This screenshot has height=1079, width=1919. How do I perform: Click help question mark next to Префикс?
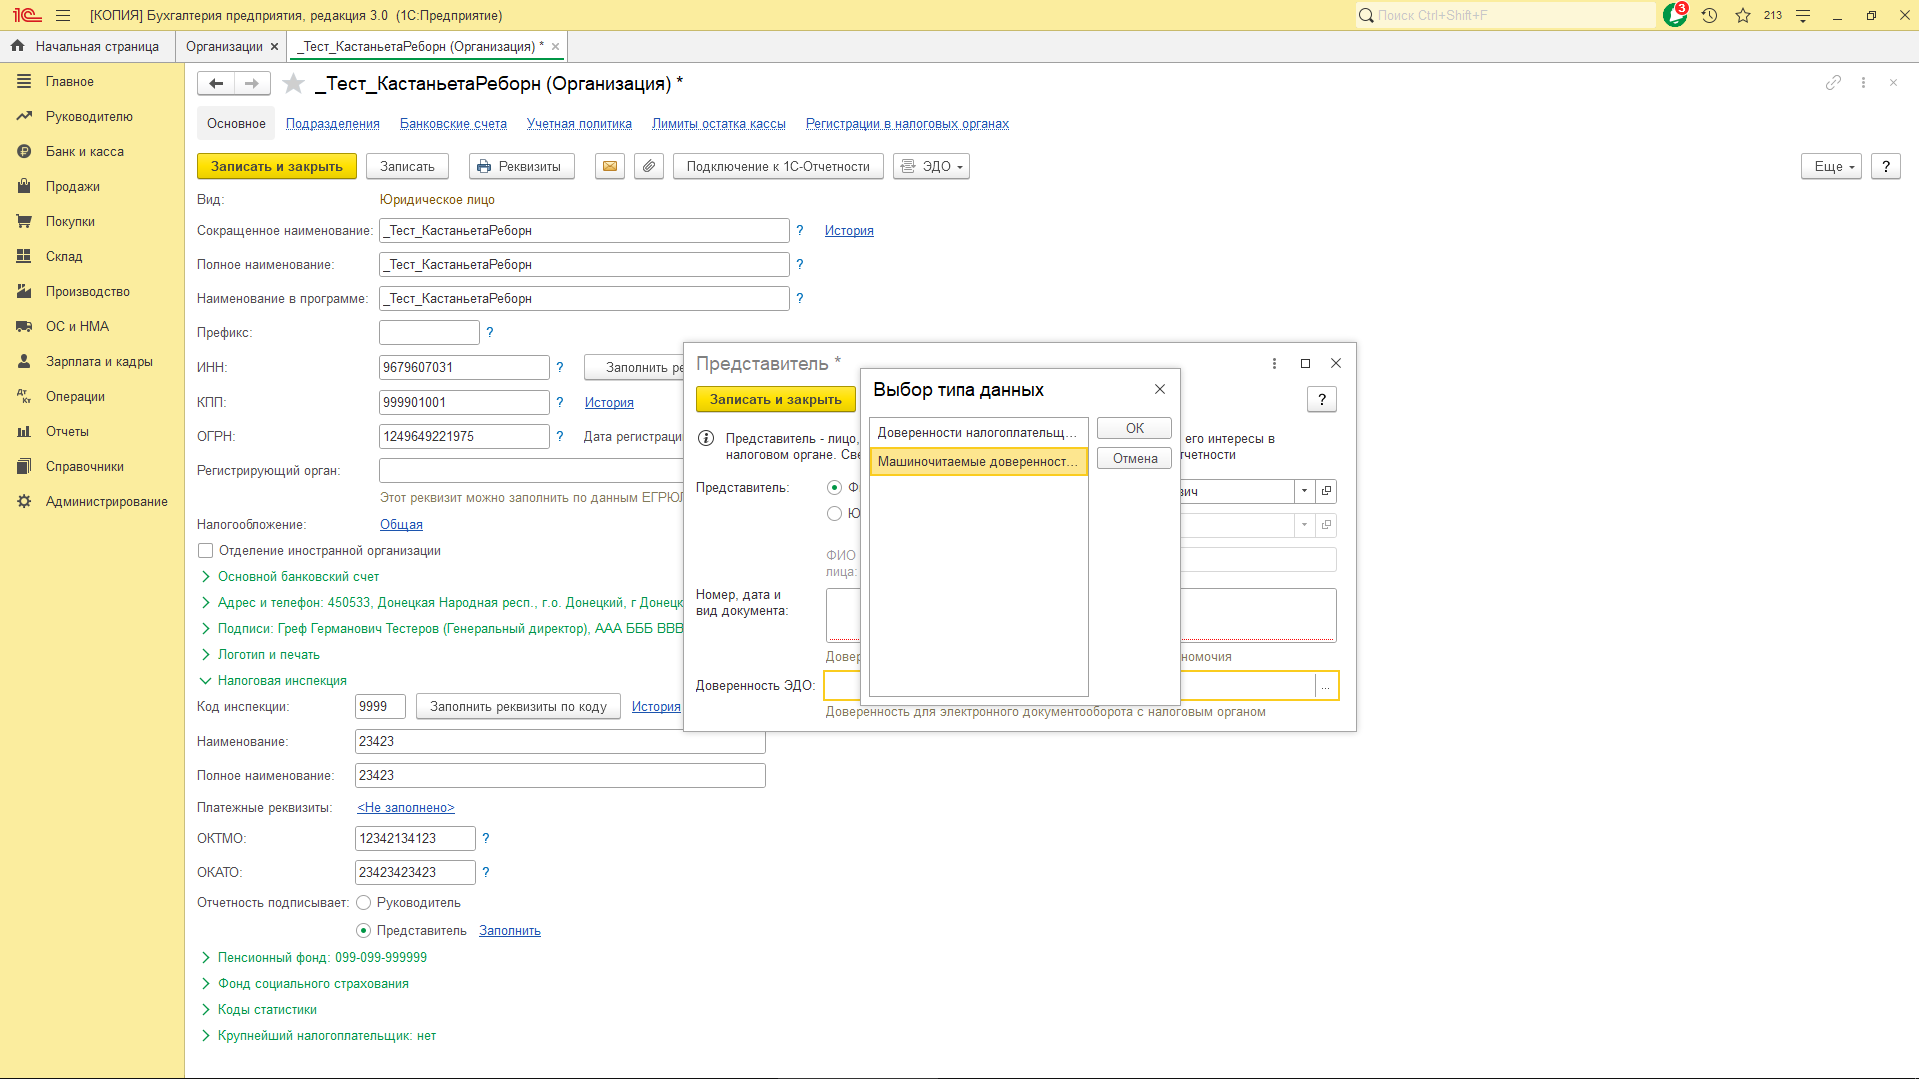coord(490,332)
